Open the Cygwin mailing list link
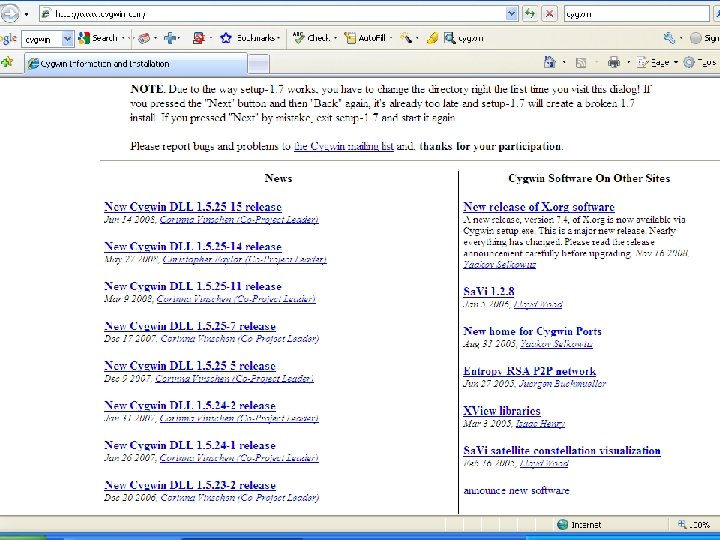 click(344, 146)
